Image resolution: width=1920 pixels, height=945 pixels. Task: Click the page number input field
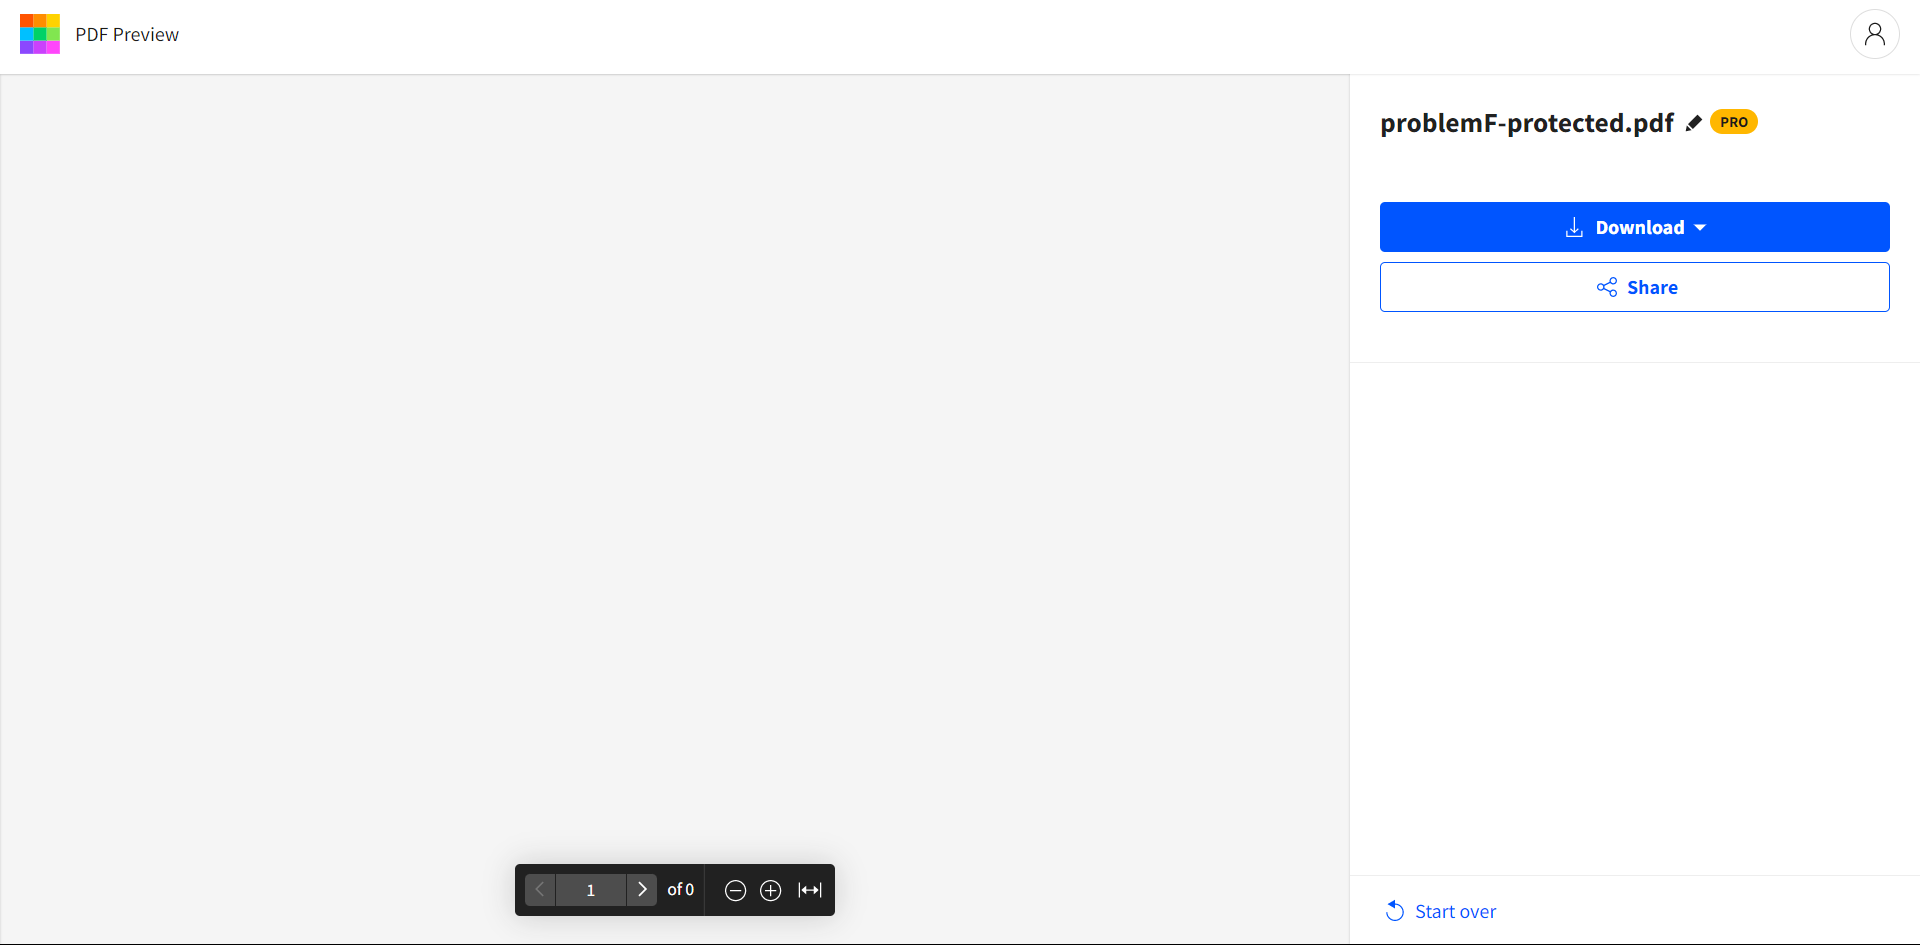coord(591,890)
